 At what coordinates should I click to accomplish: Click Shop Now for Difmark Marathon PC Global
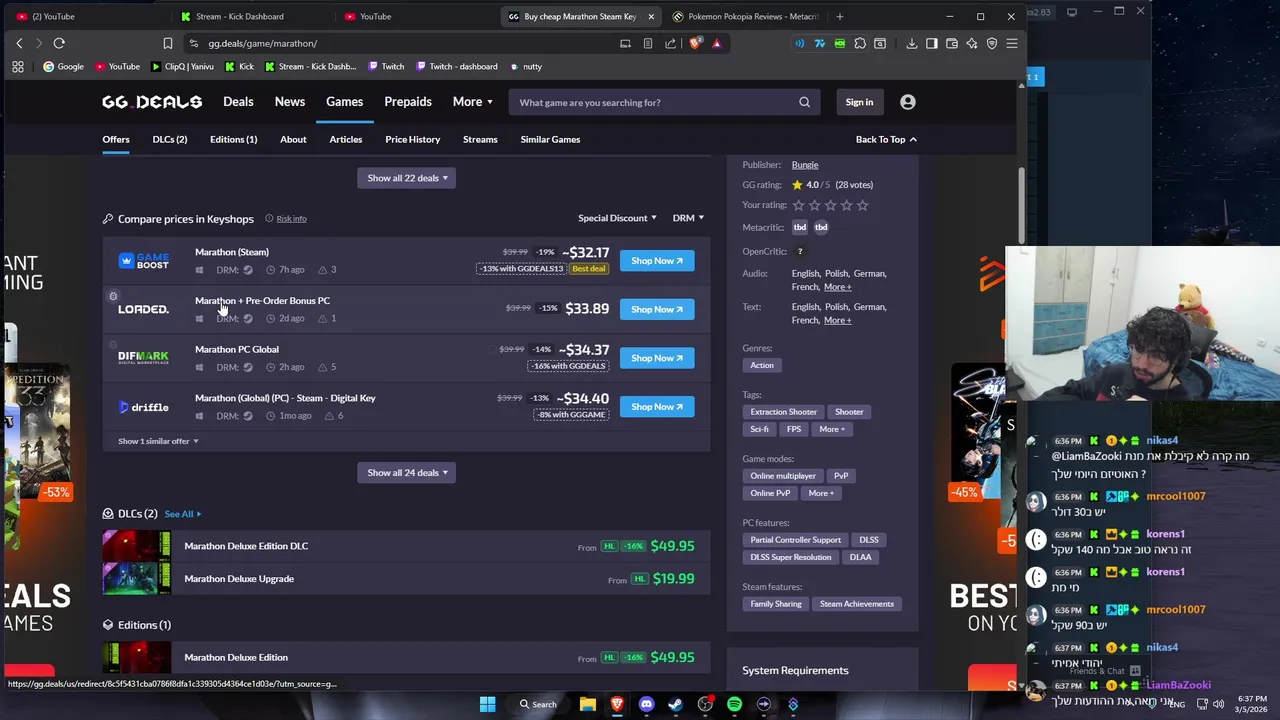tap(657, 358)
